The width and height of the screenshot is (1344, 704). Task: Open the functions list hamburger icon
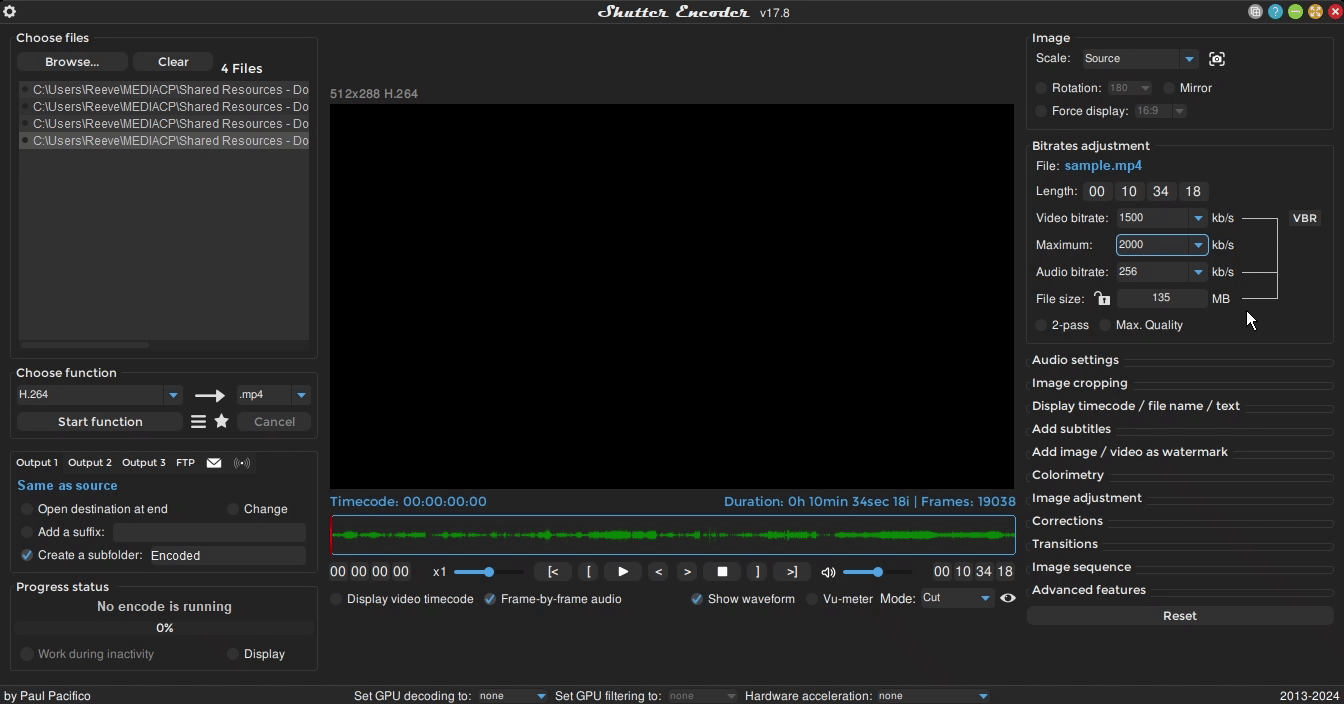click(x=198, y=422)
